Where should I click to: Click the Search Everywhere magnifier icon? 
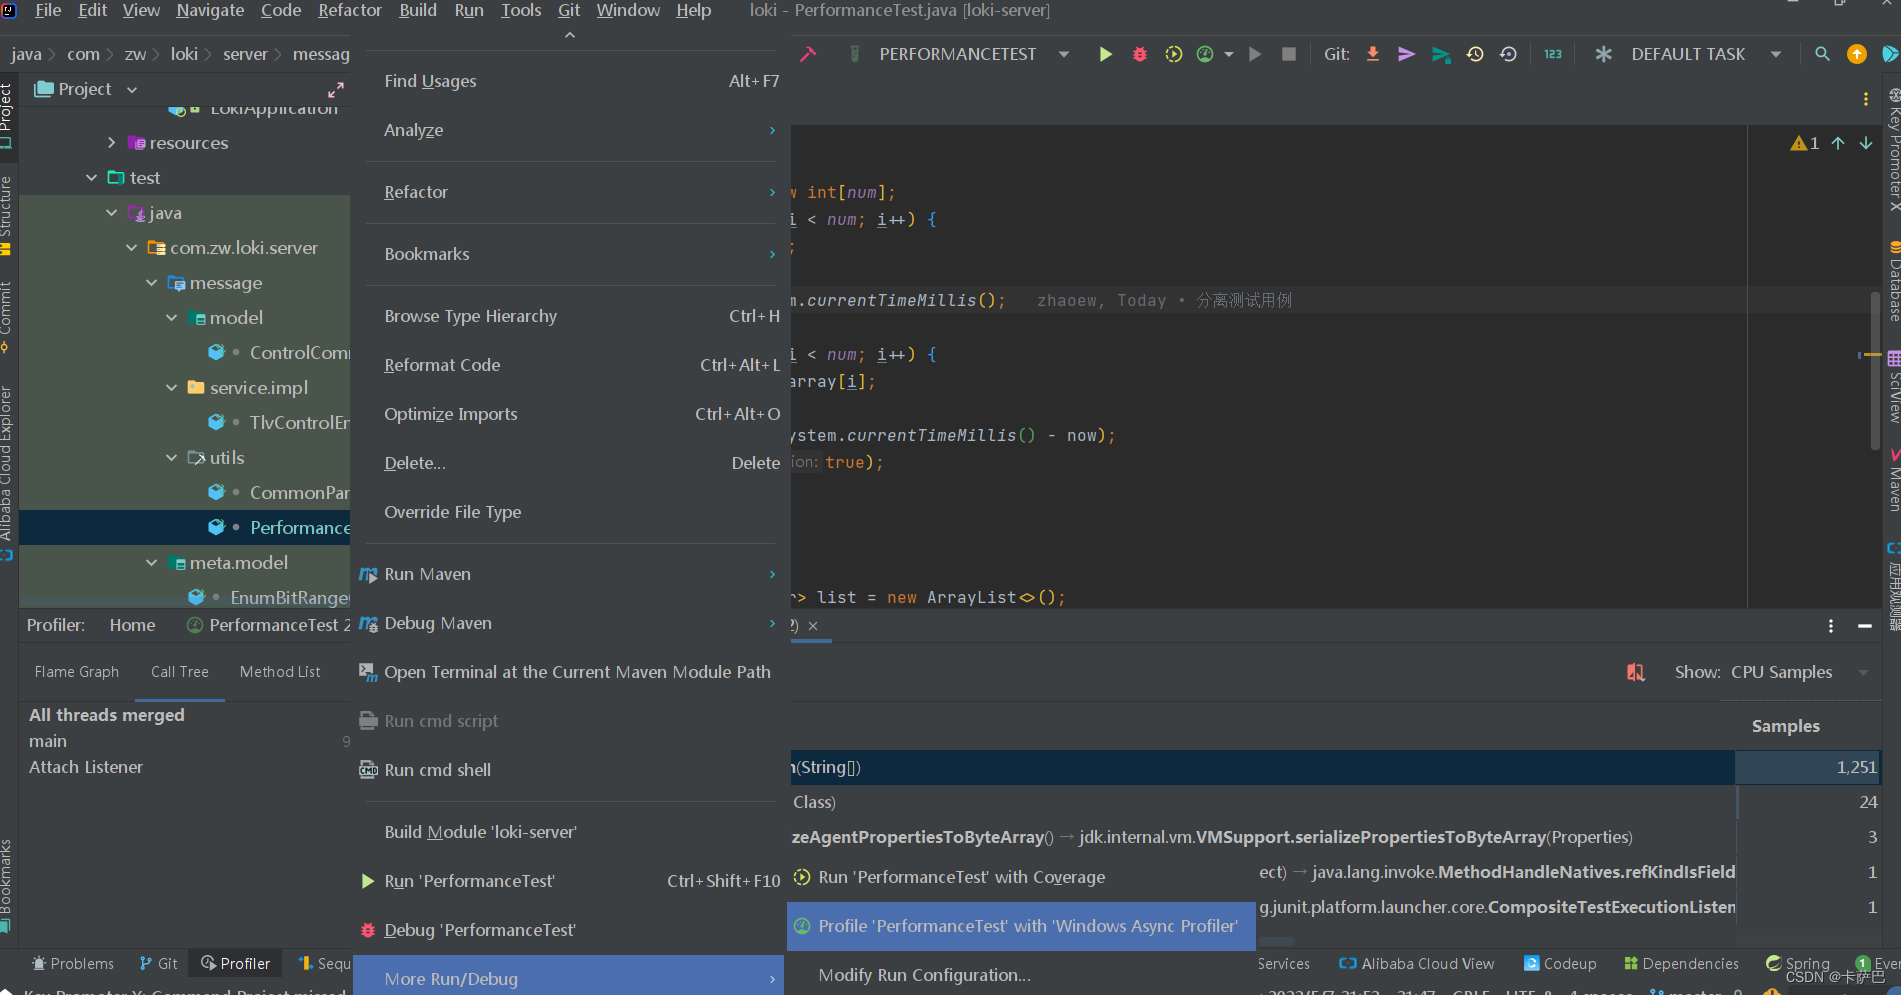tap(1822, 54)
